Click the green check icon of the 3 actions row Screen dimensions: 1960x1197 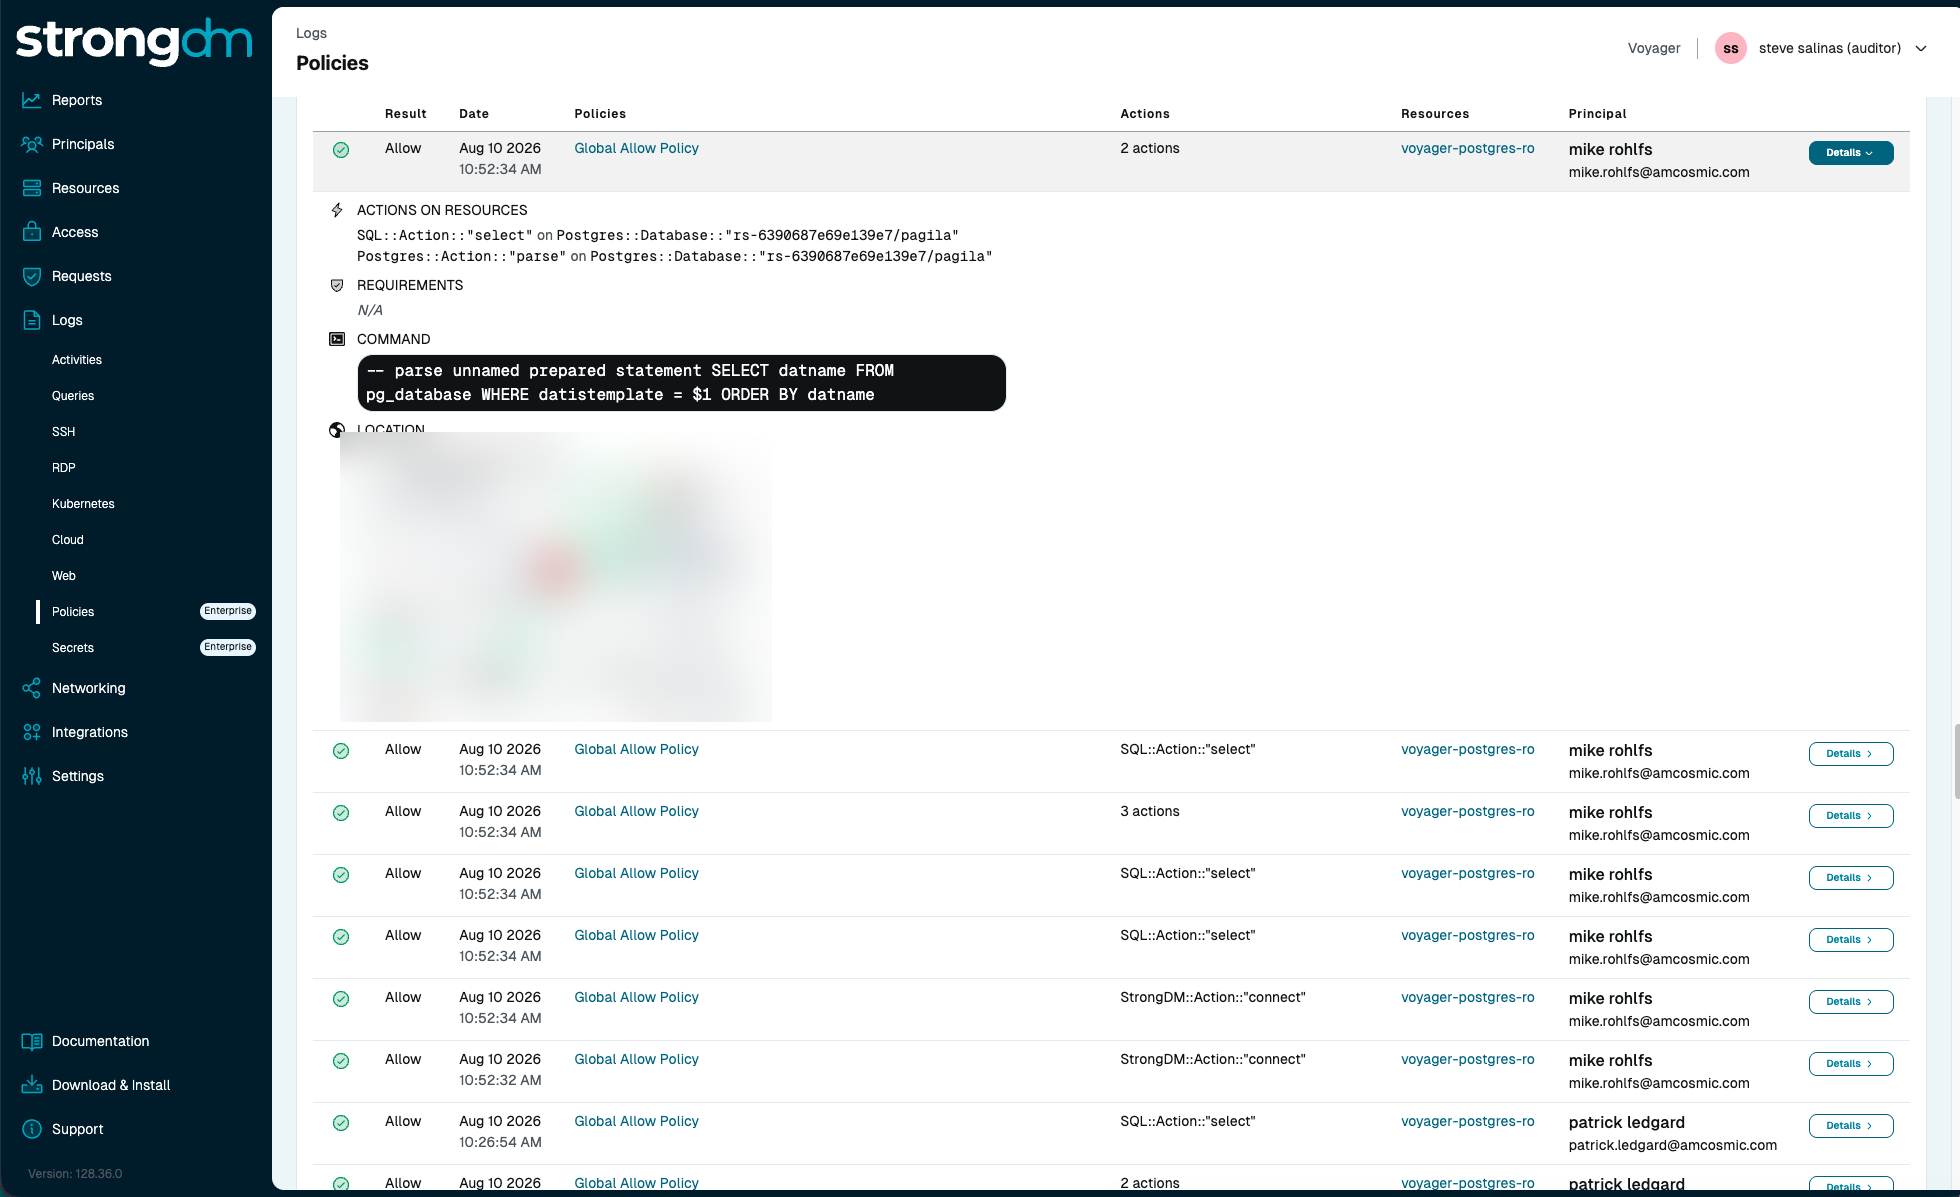[x=341, y=813]
